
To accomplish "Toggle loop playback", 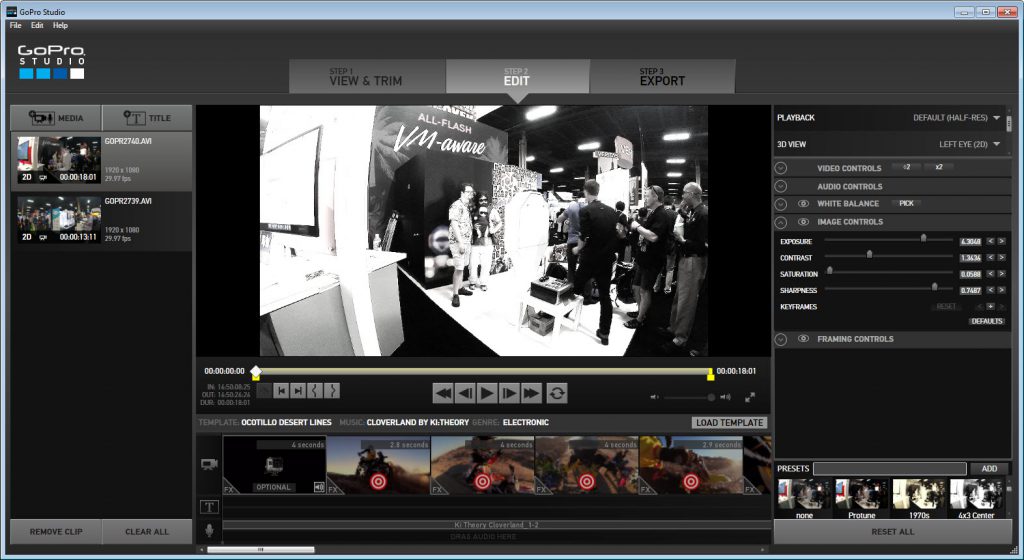I will coord(557,393).
